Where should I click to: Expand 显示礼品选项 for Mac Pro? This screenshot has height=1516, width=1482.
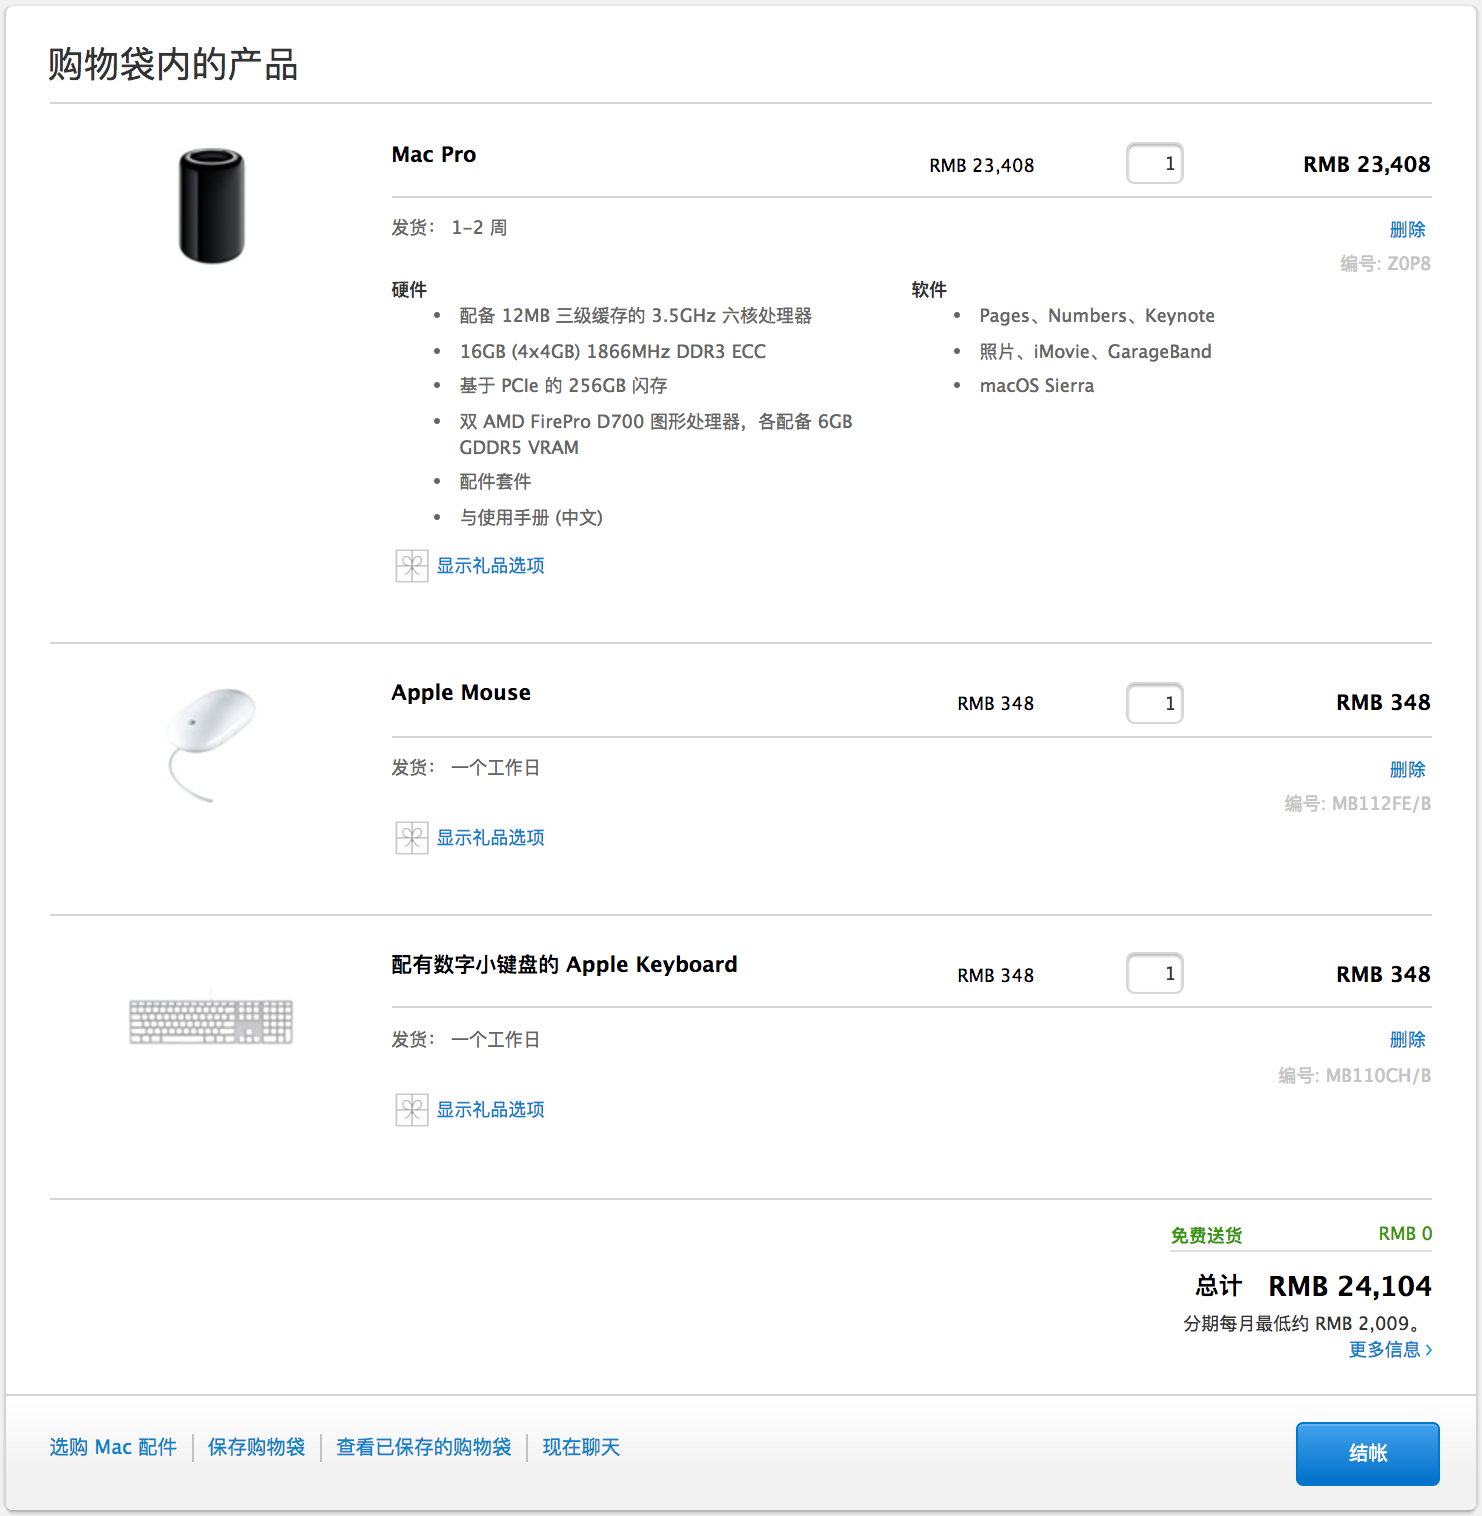[x=490, y=566]
